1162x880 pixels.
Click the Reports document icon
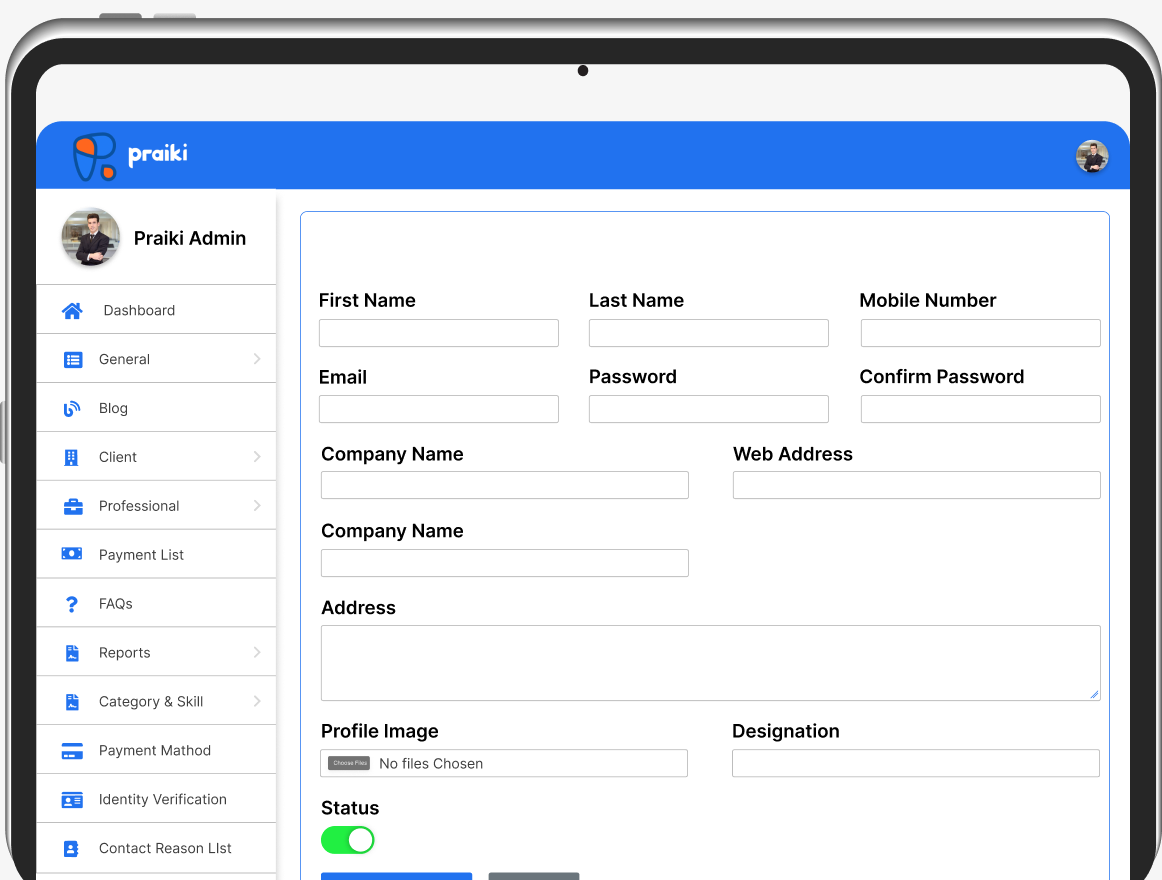click(x=72, y=653)
